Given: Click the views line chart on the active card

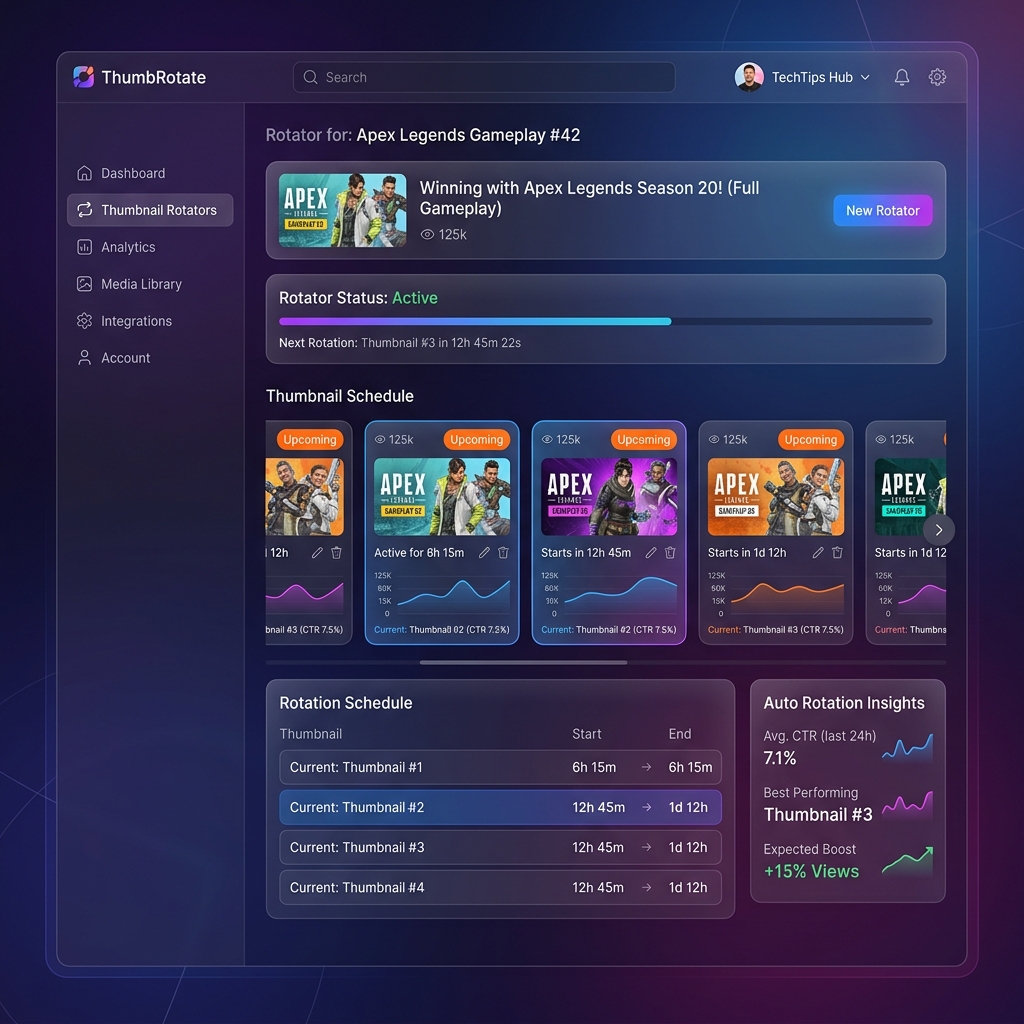Looking at the screenshot, I should 441,595.
